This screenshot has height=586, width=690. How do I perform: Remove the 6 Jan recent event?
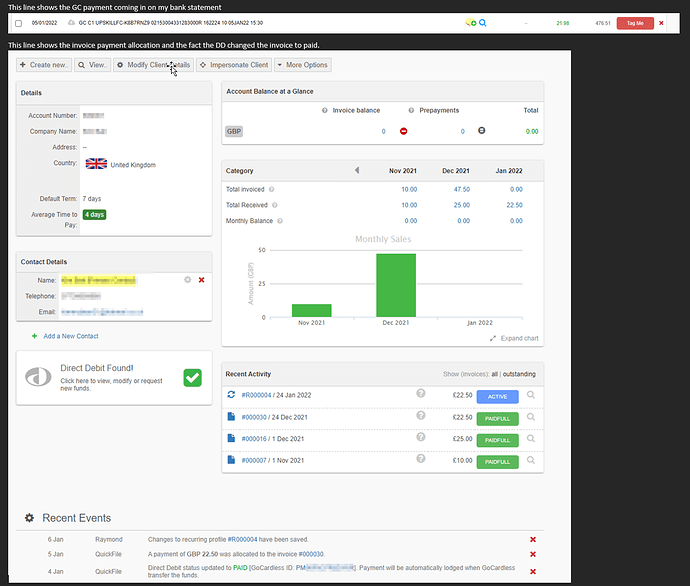532,540
